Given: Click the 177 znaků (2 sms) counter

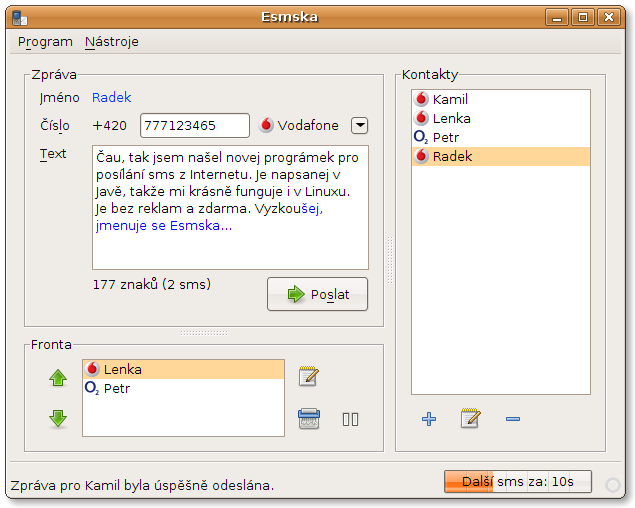Looking at the screenshot, I should (x=152, y=284).
